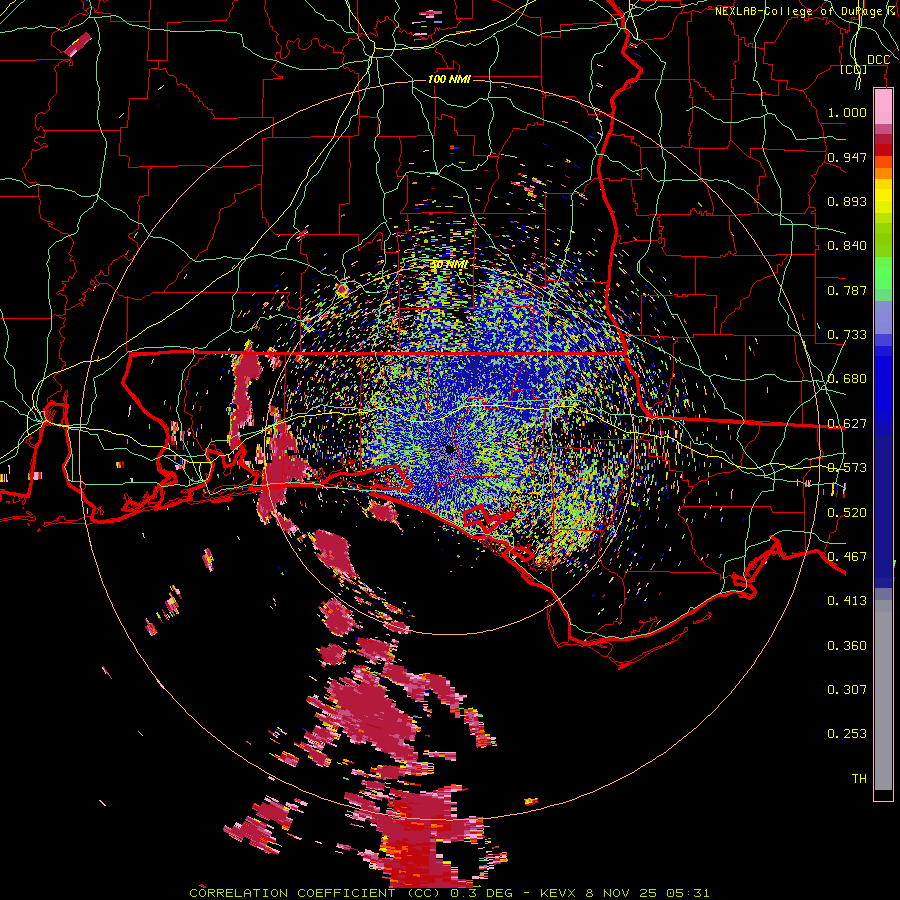Click the yellow segment of the color bar
This screenshot has width=900, height=900.
click(883, 198)
